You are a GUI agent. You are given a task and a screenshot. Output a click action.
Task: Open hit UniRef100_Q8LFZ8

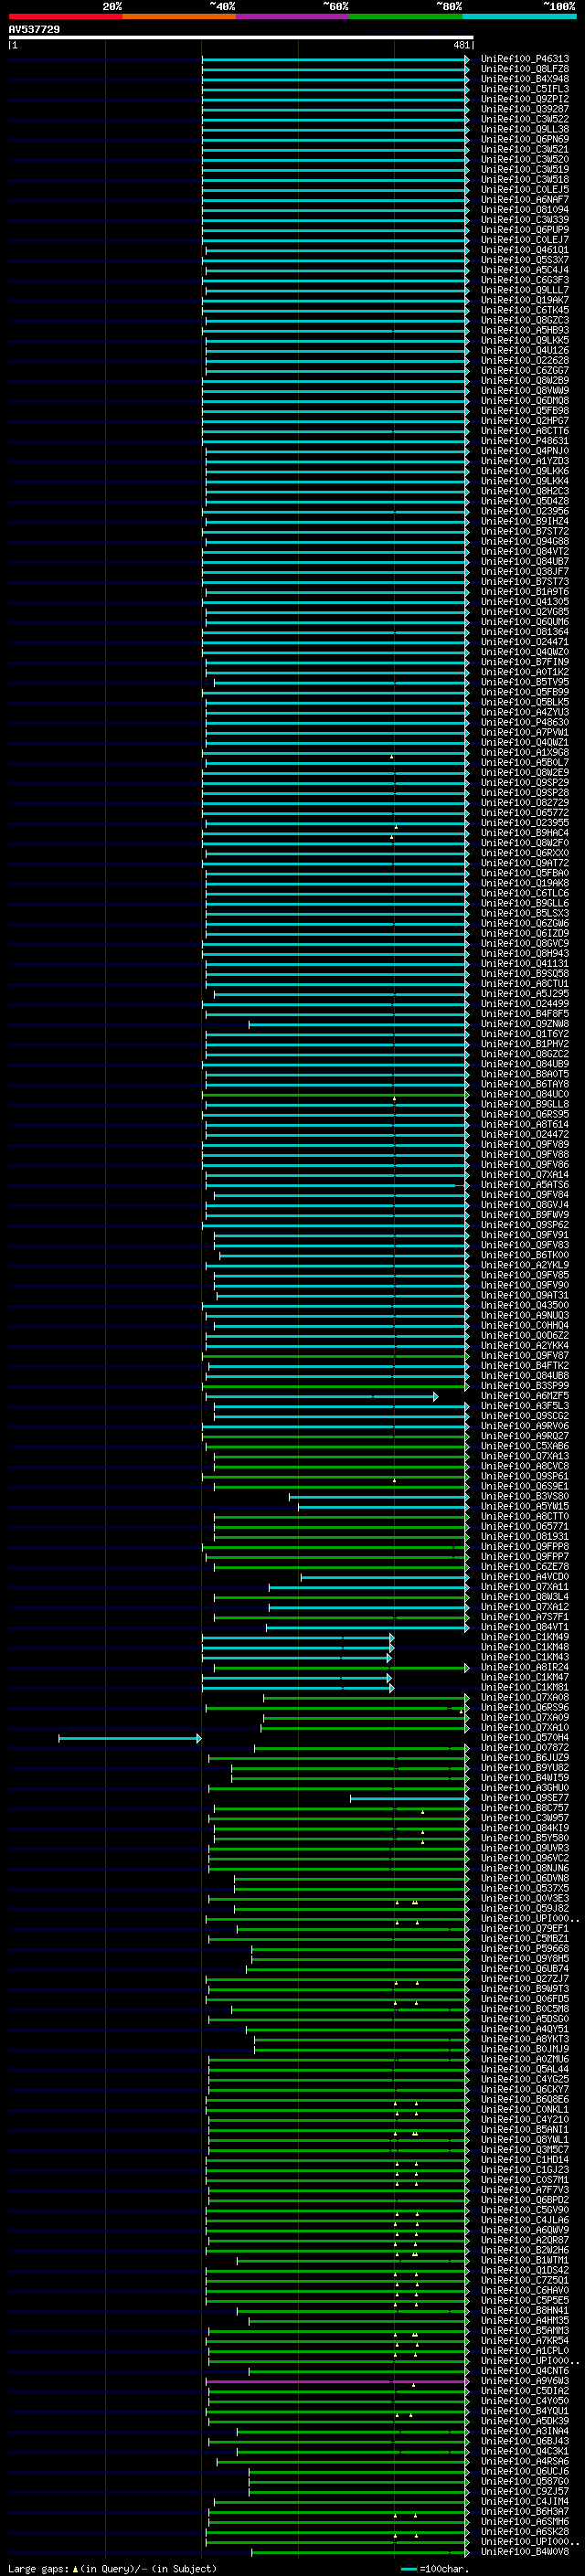point(525,69)
